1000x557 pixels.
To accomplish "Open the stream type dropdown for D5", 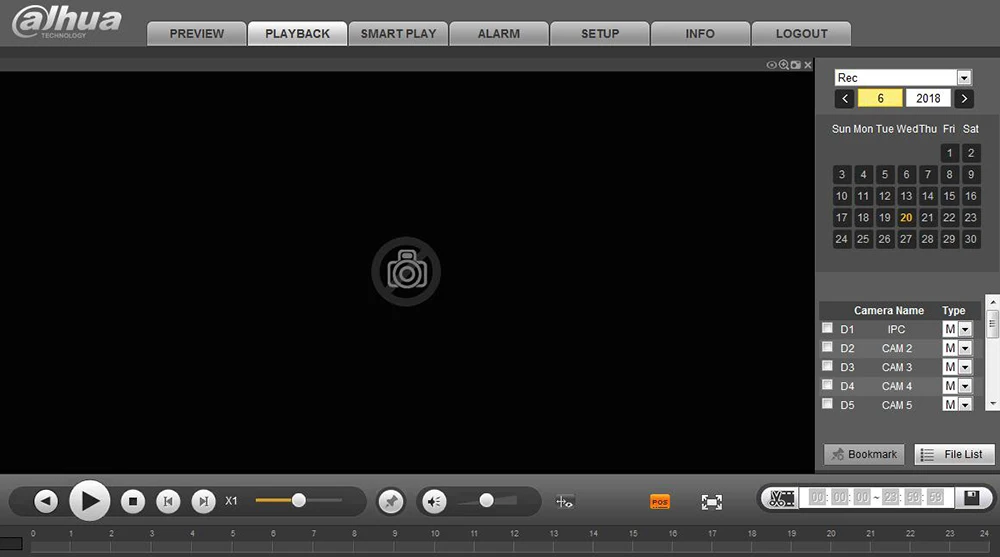I will pyautogui.click(x=965, y=405).
